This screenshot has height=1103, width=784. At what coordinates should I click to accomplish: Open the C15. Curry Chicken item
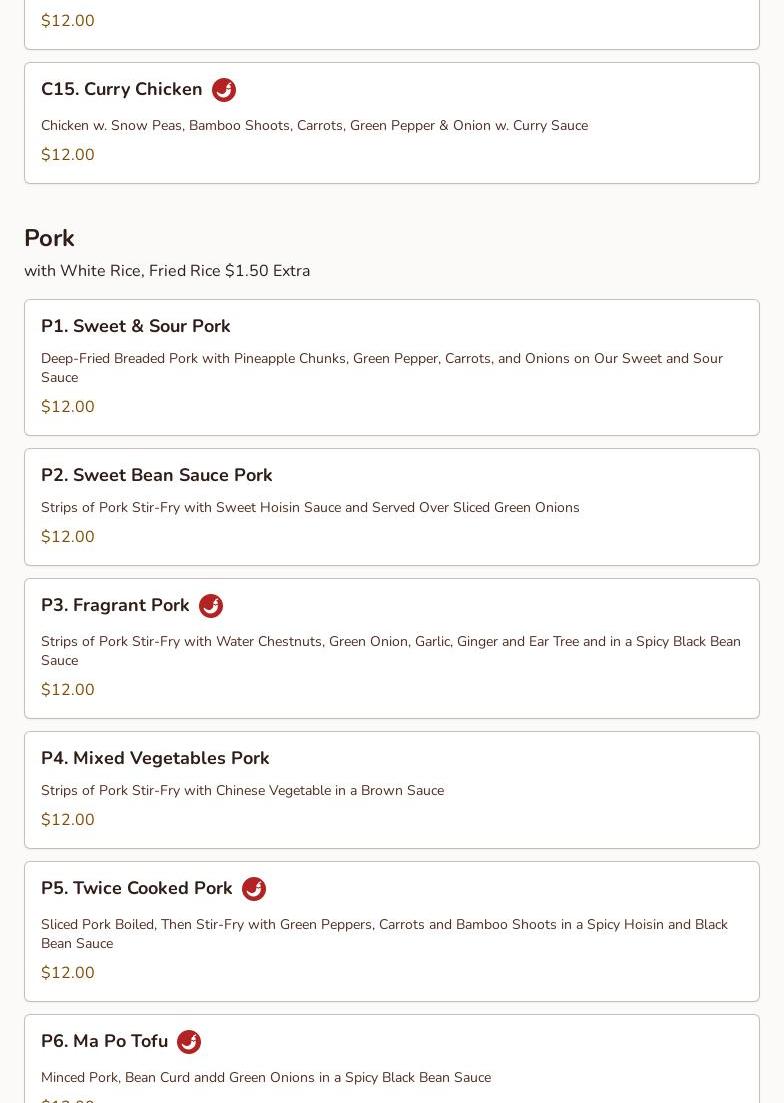click(122, 89)
